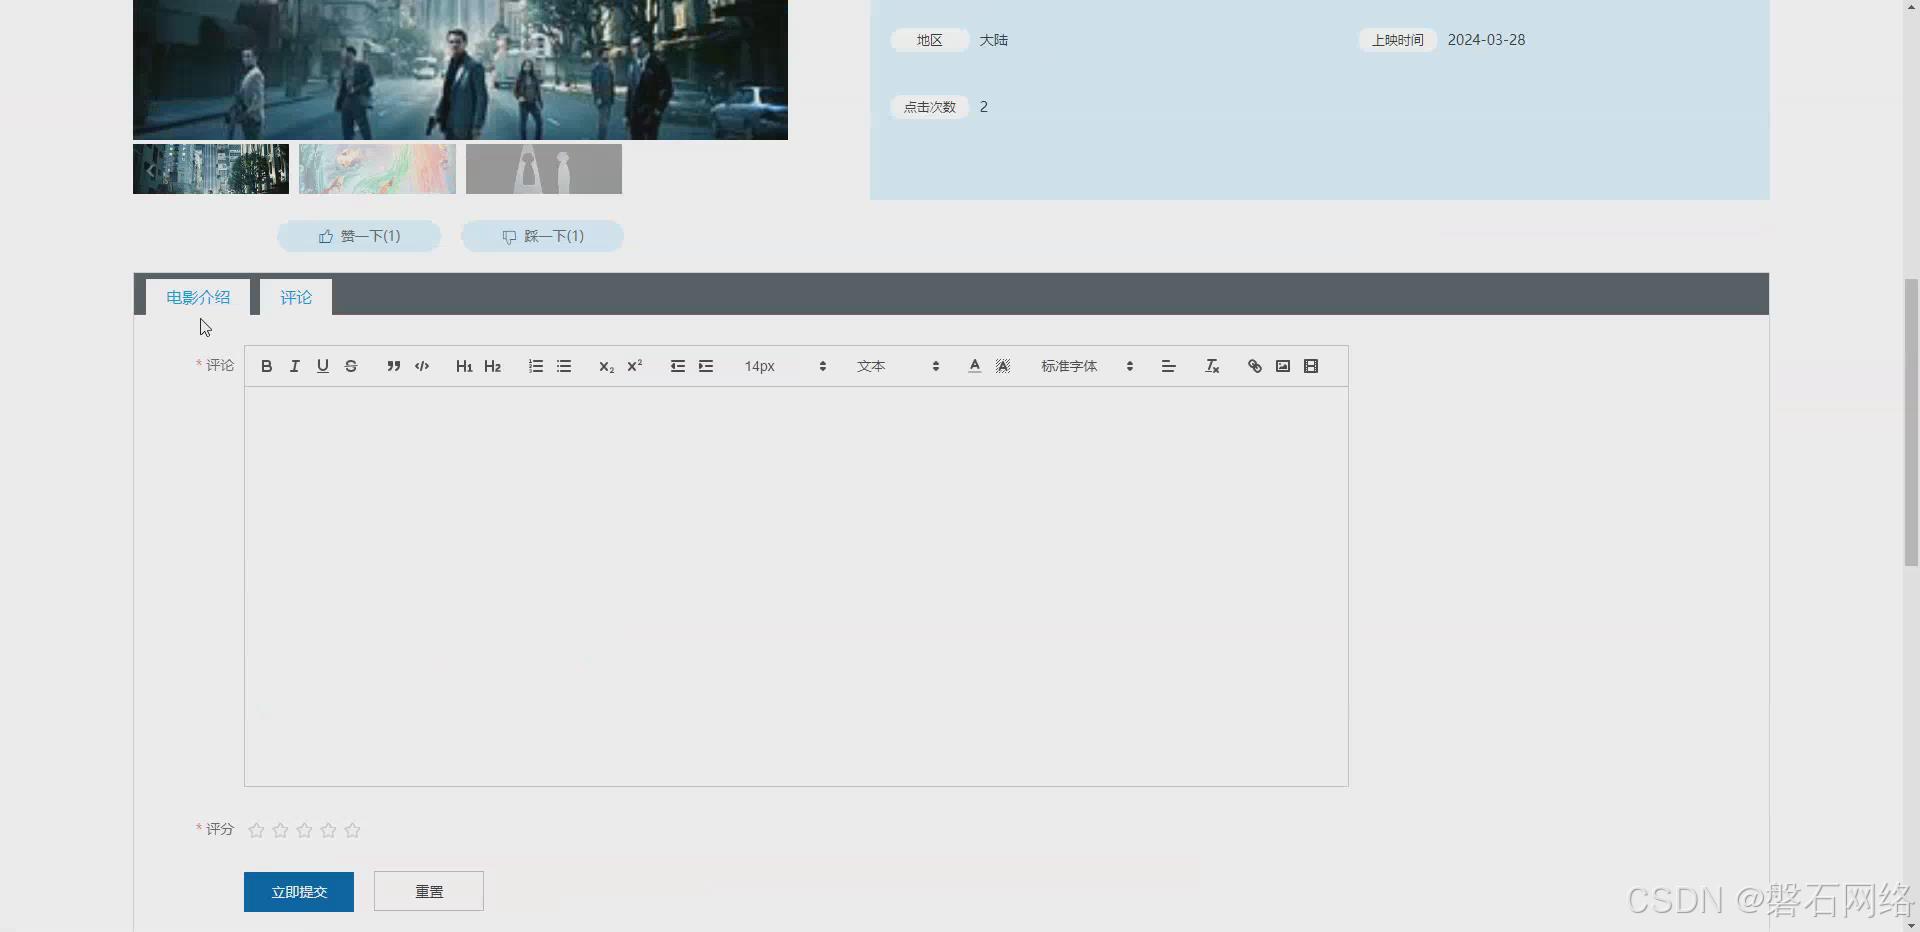Image resolution: width=1920 pixels, height=932 pixels.
Task: Click the 地区 label tag
Action: click(x=930, y=40)
